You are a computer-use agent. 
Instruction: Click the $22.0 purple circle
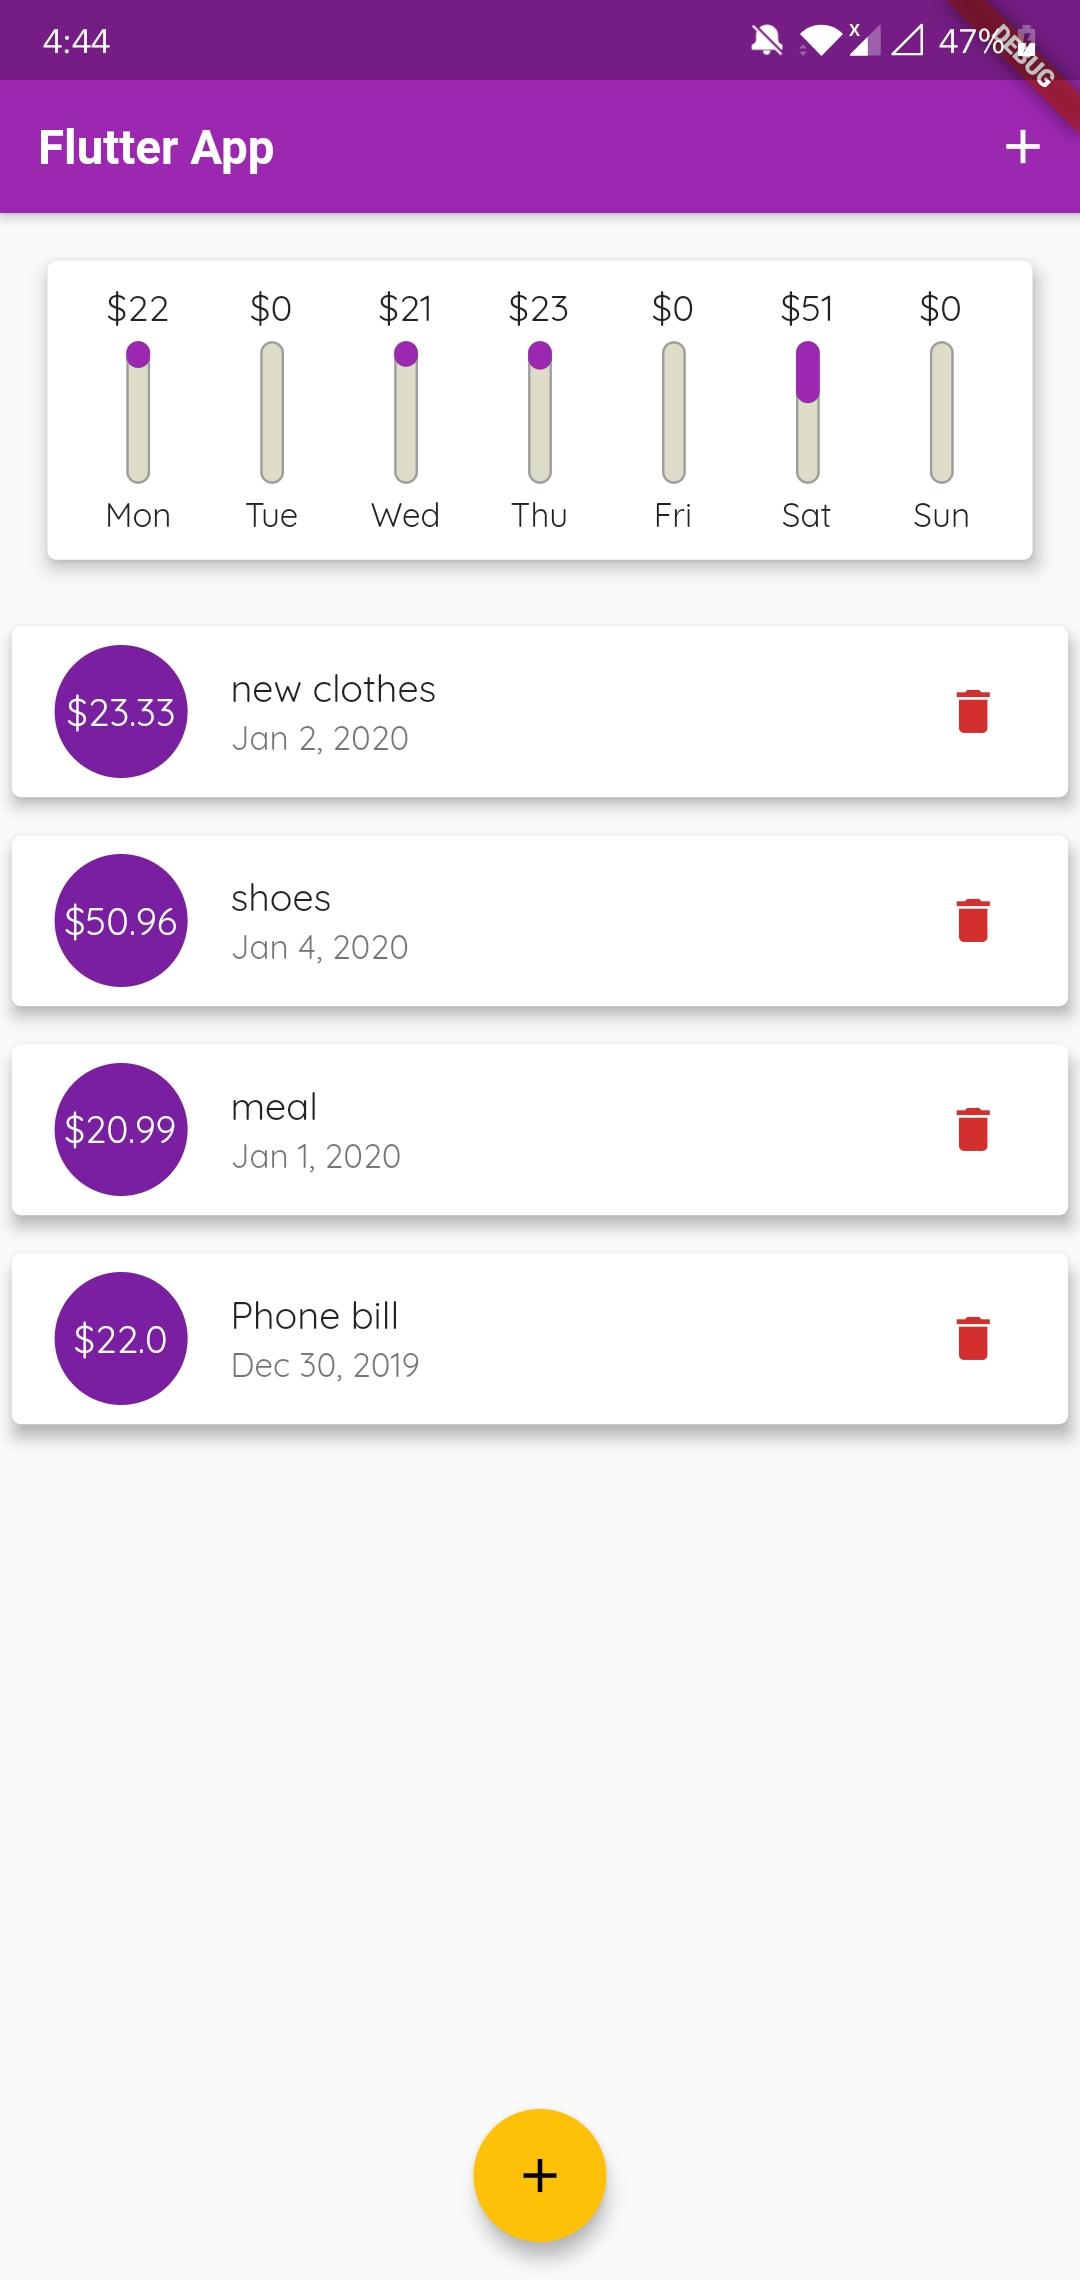pos(121,1339)
